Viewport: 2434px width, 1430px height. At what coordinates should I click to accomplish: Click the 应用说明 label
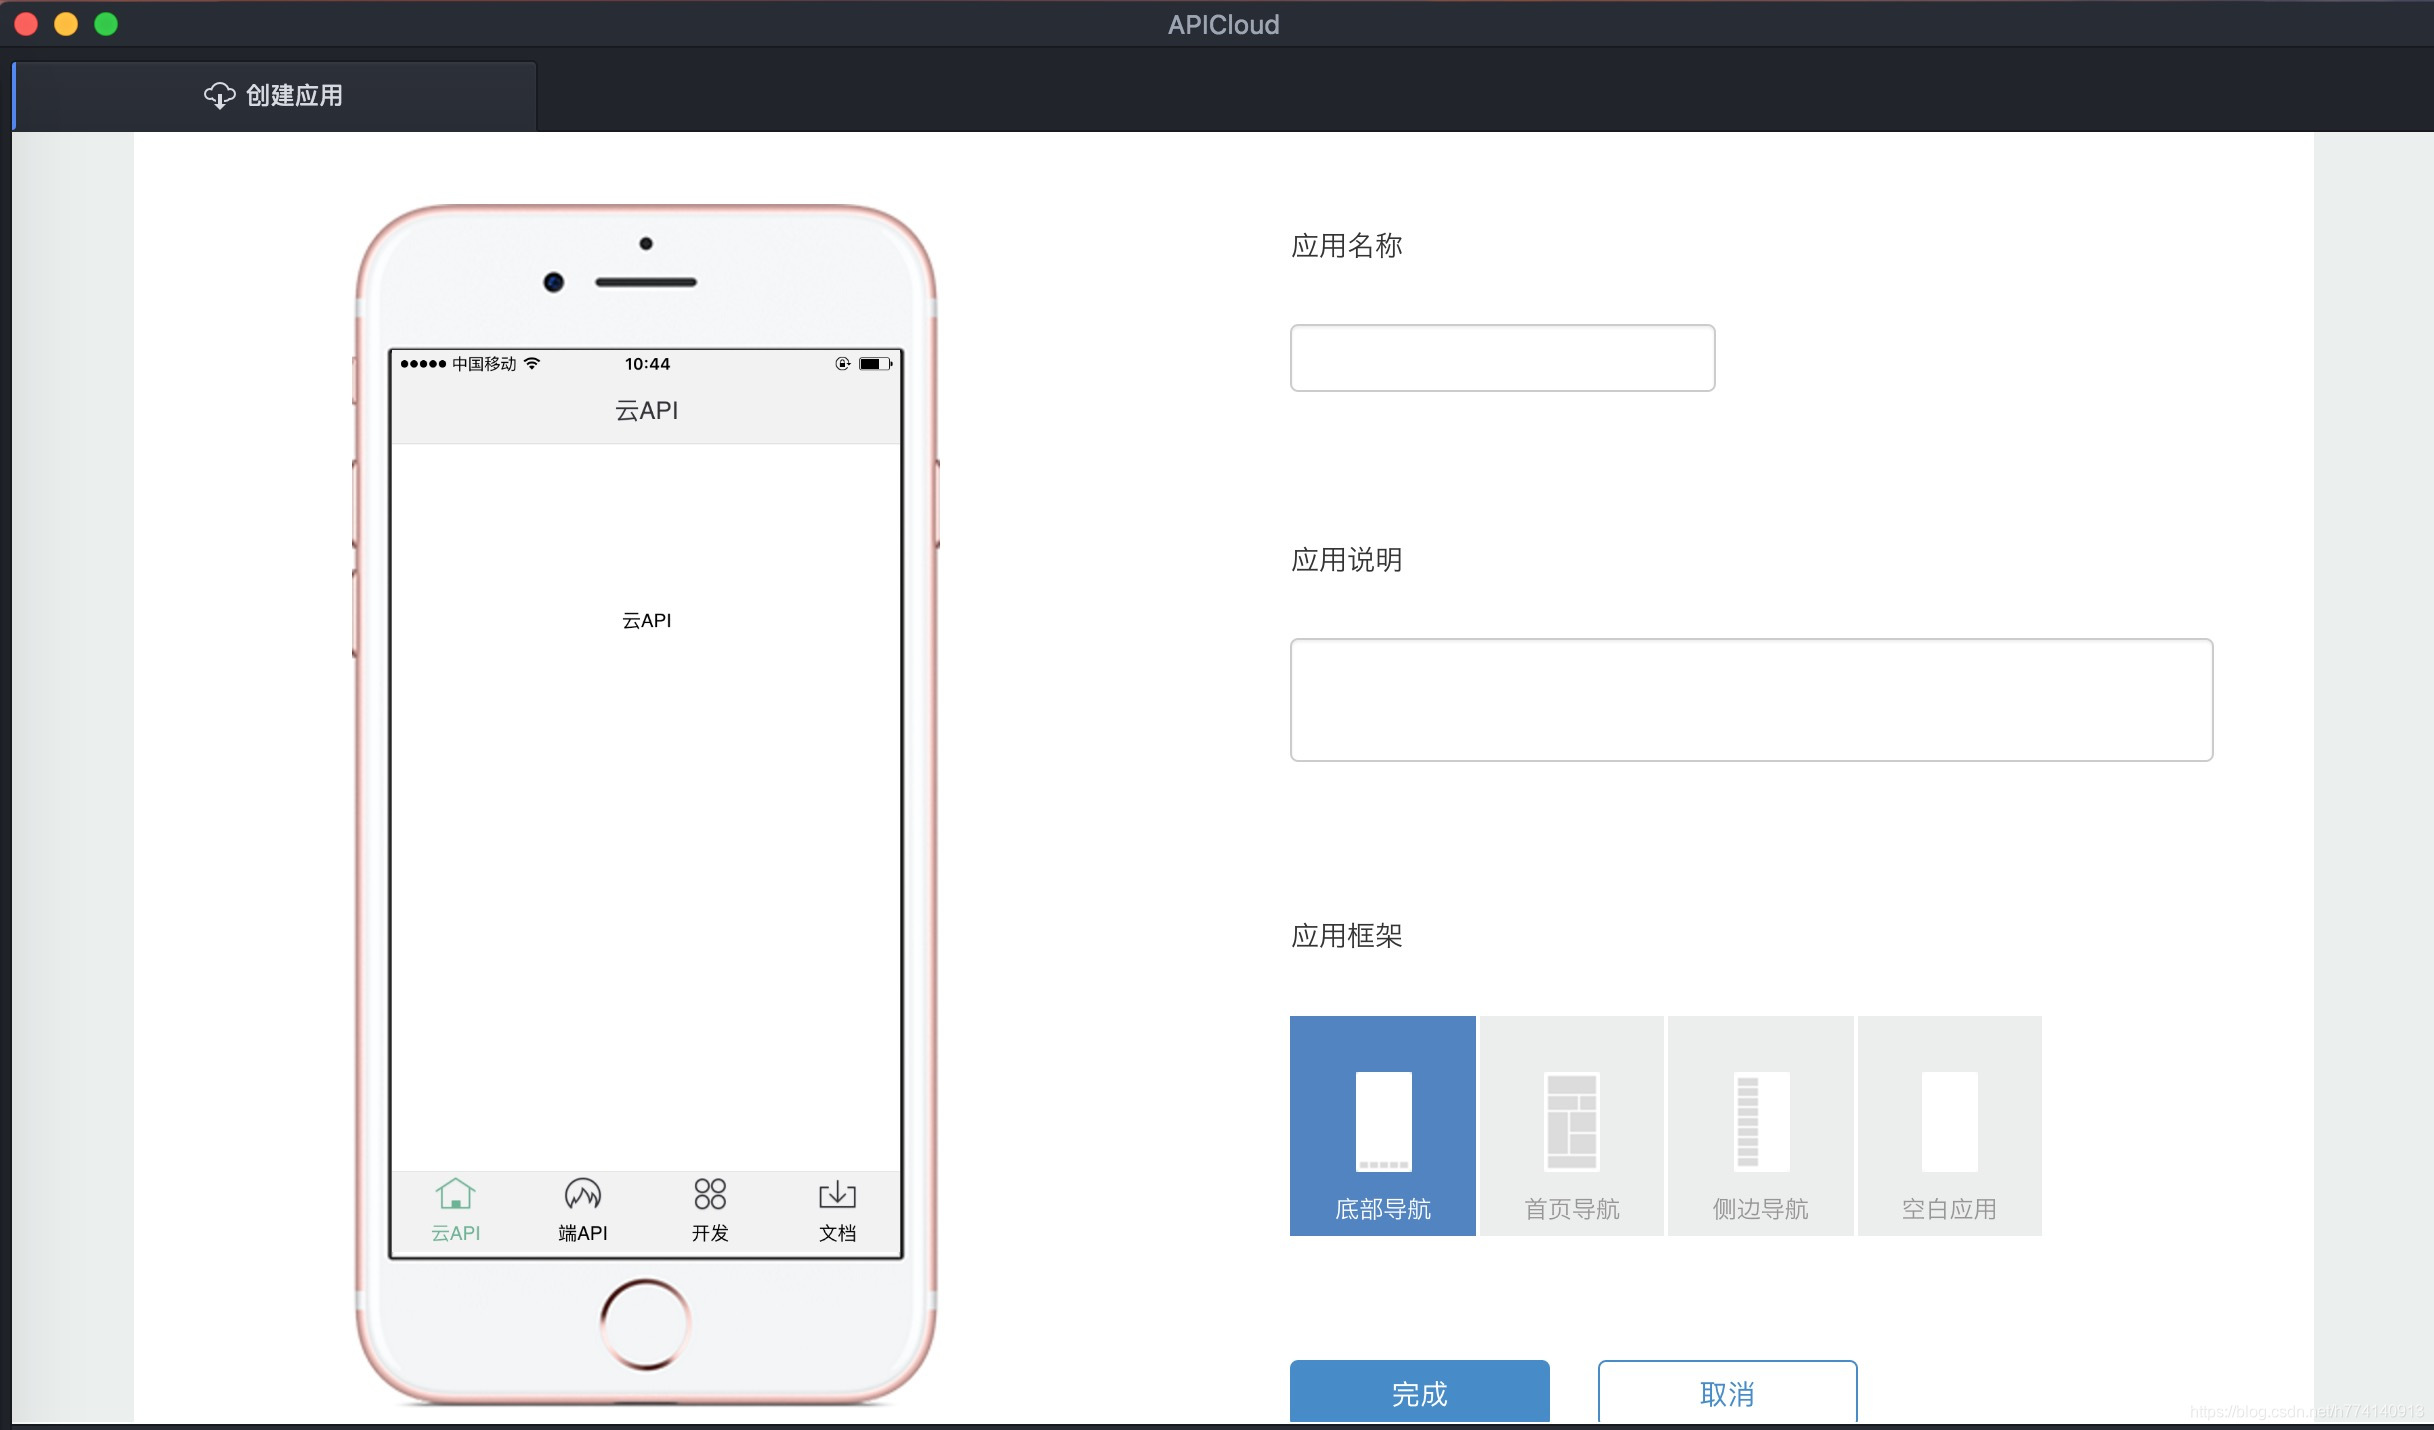click(x=1347, y=560)
